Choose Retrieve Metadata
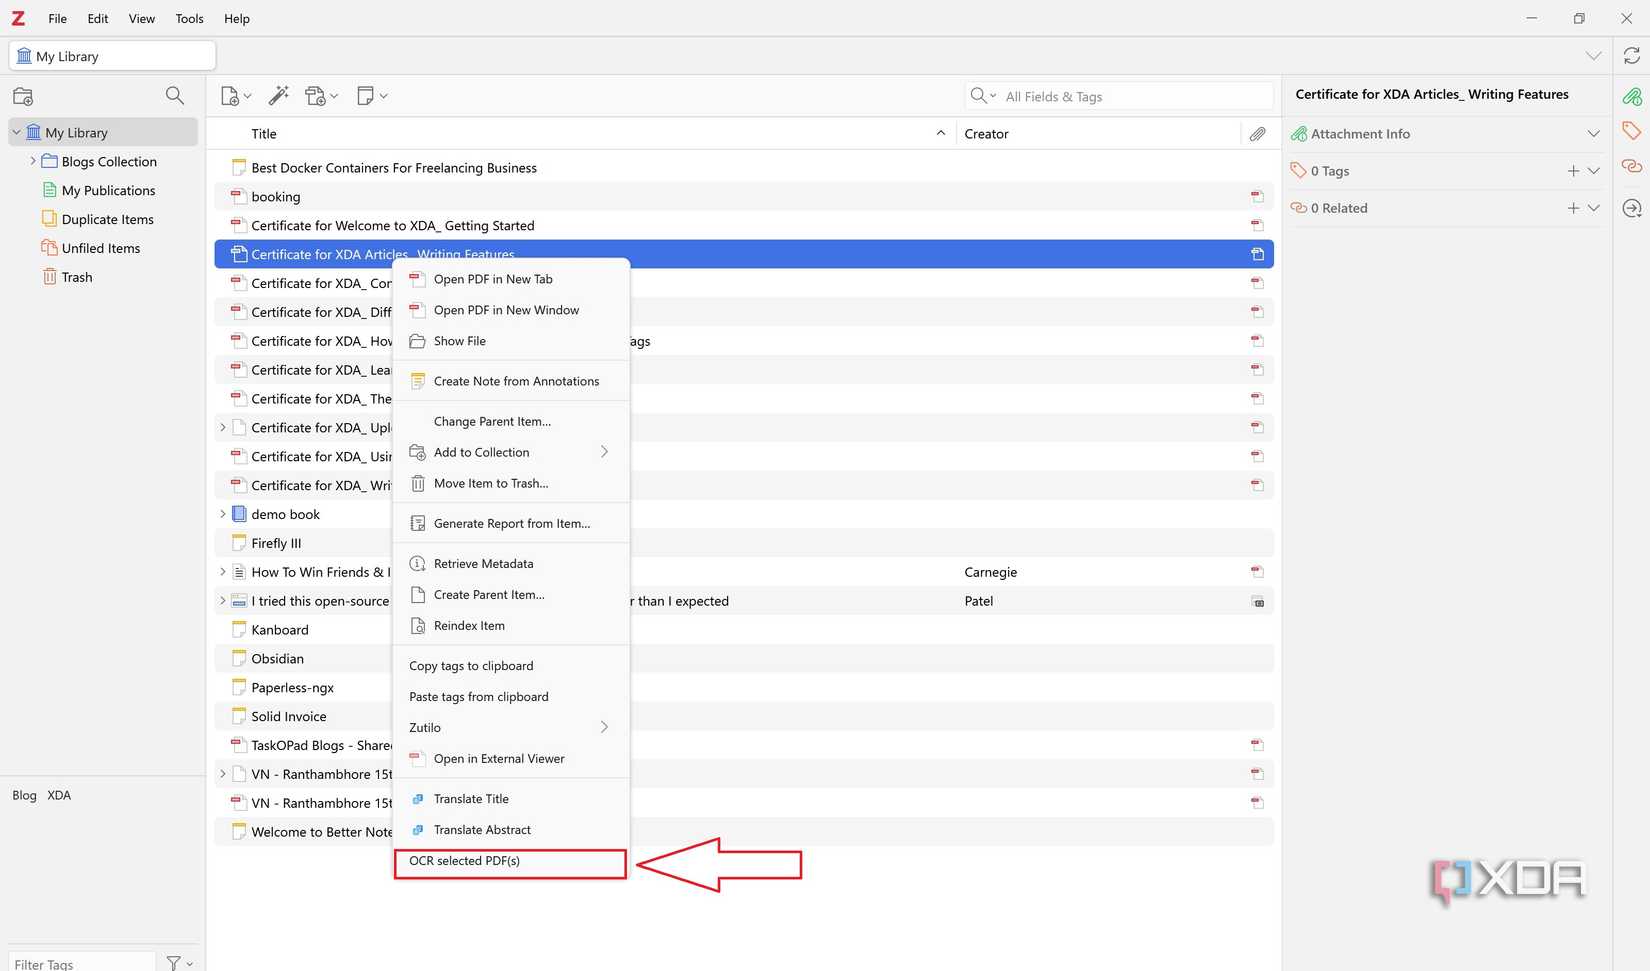This screenshot has height=971, width=1650. (511, 564)
